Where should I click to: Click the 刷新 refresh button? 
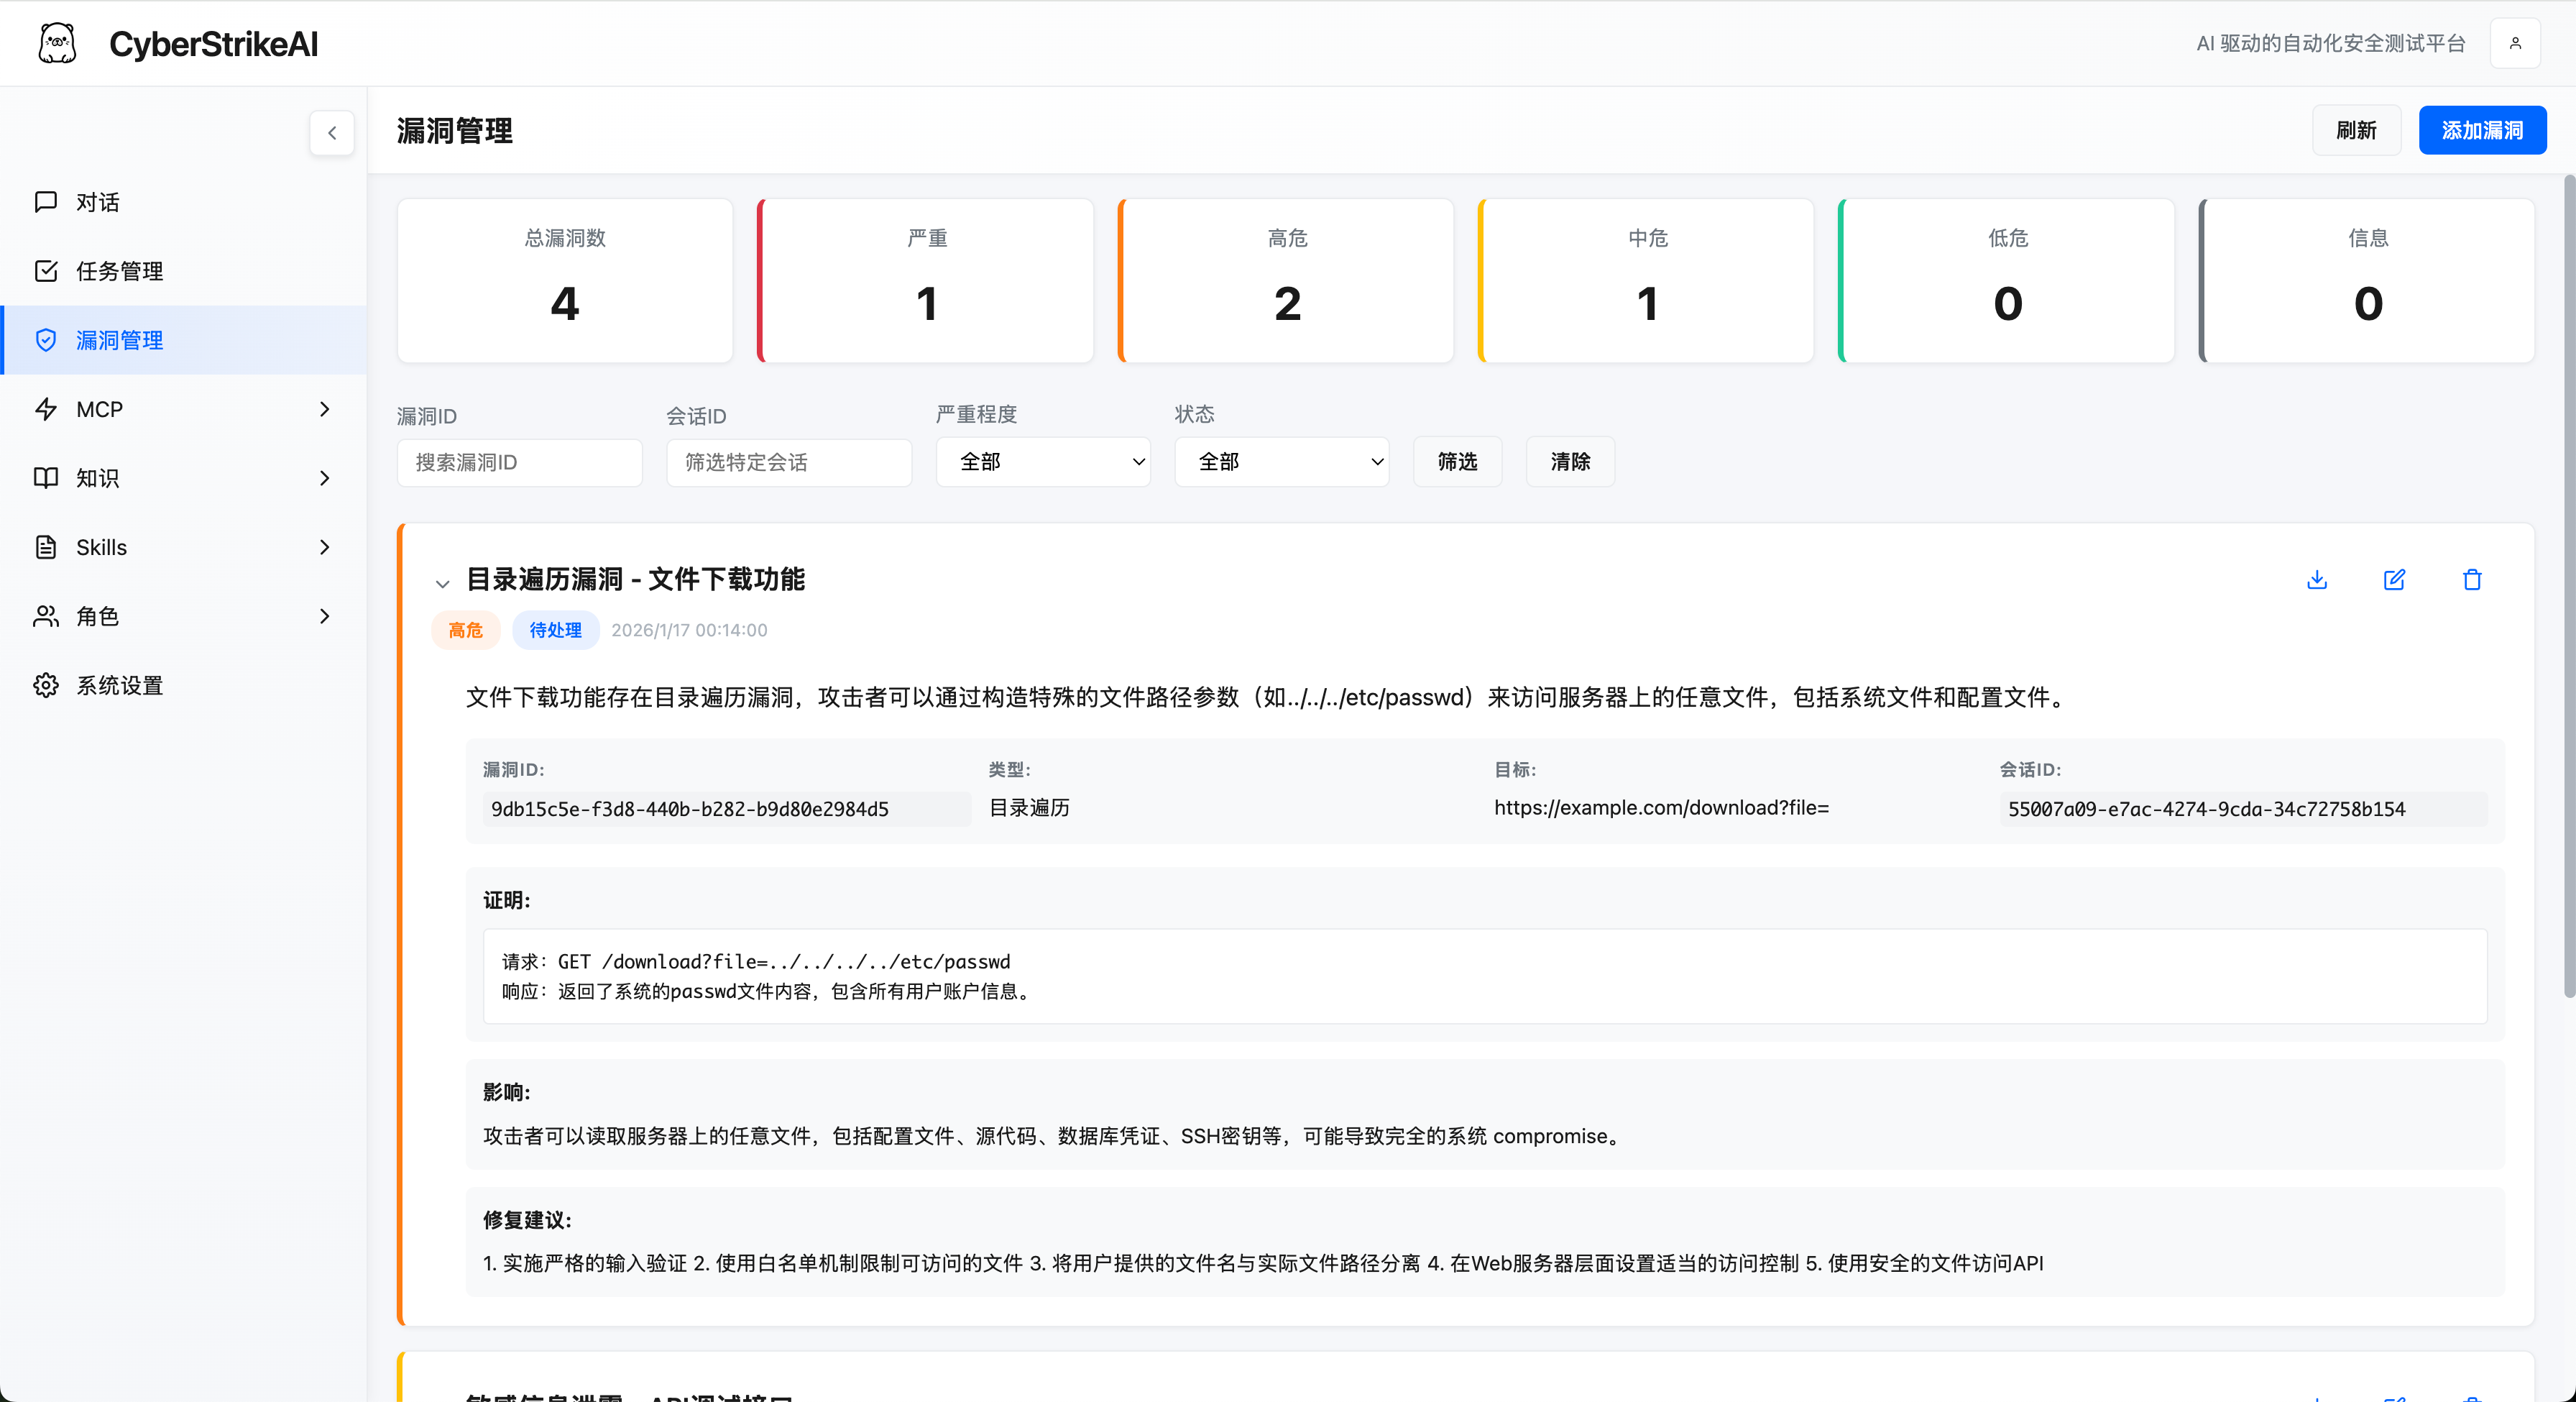pyautogui.click(x=2356, y=130)
